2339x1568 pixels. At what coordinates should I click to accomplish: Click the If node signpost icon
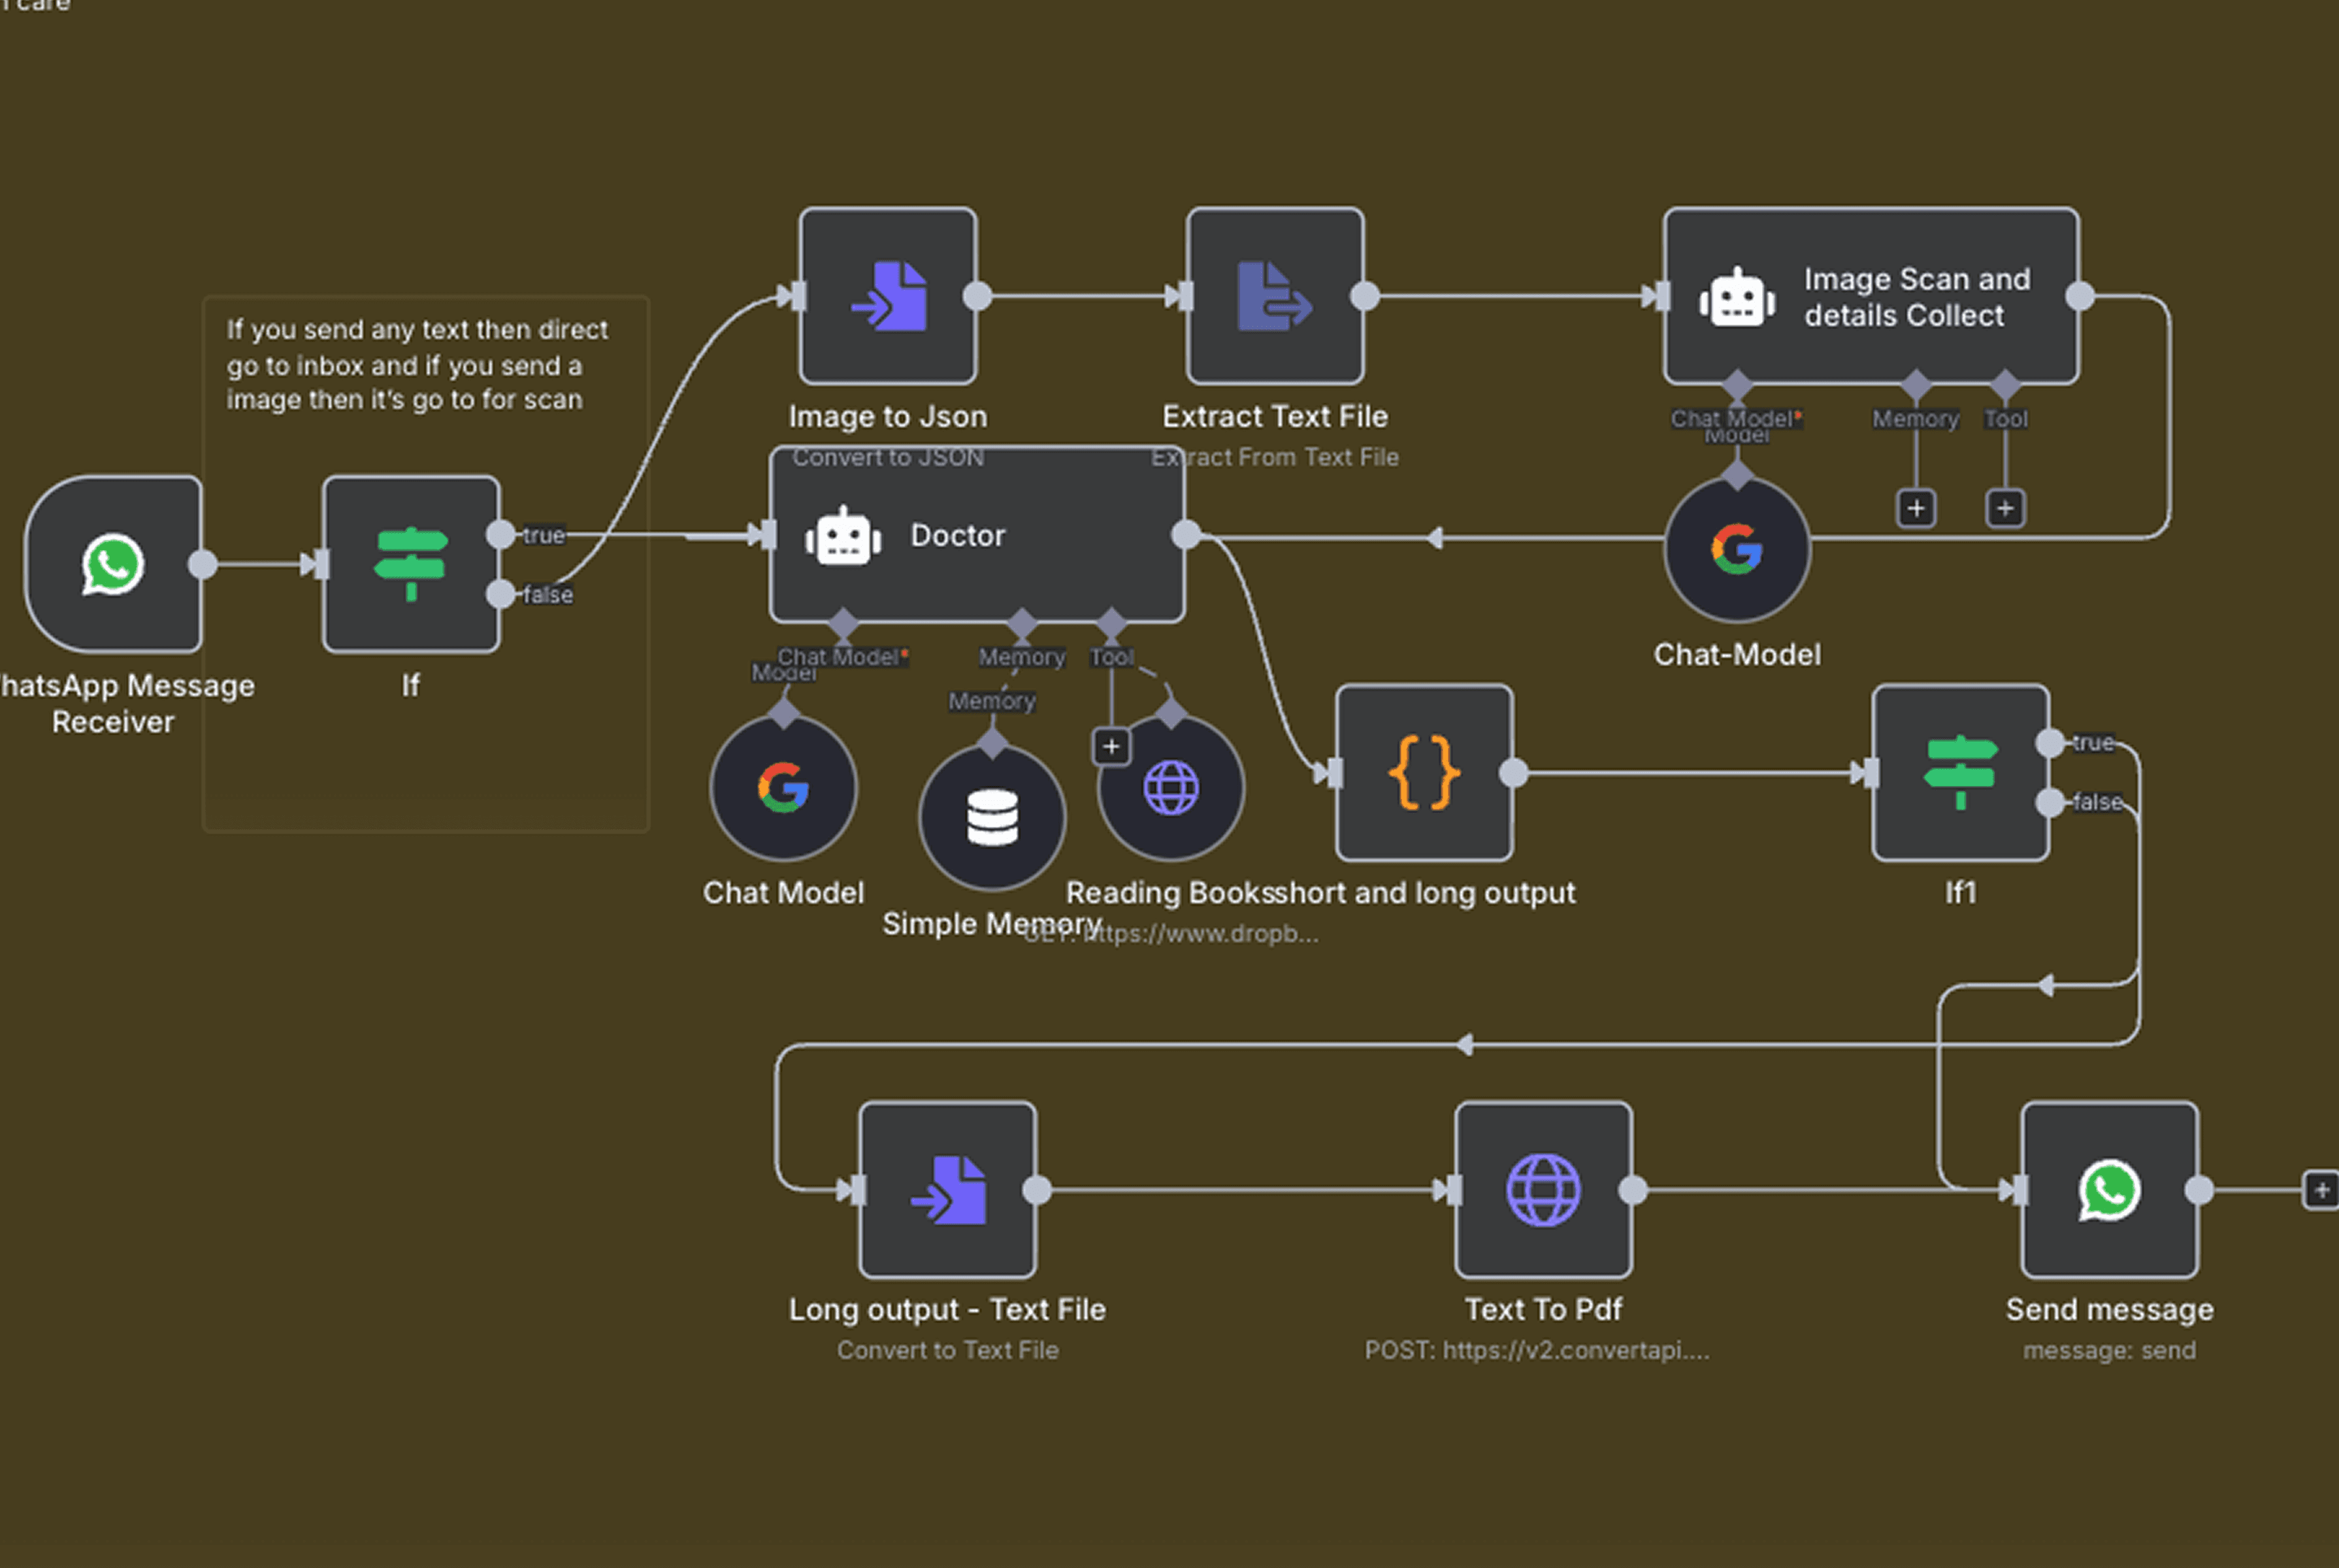(x=411, y=564)
